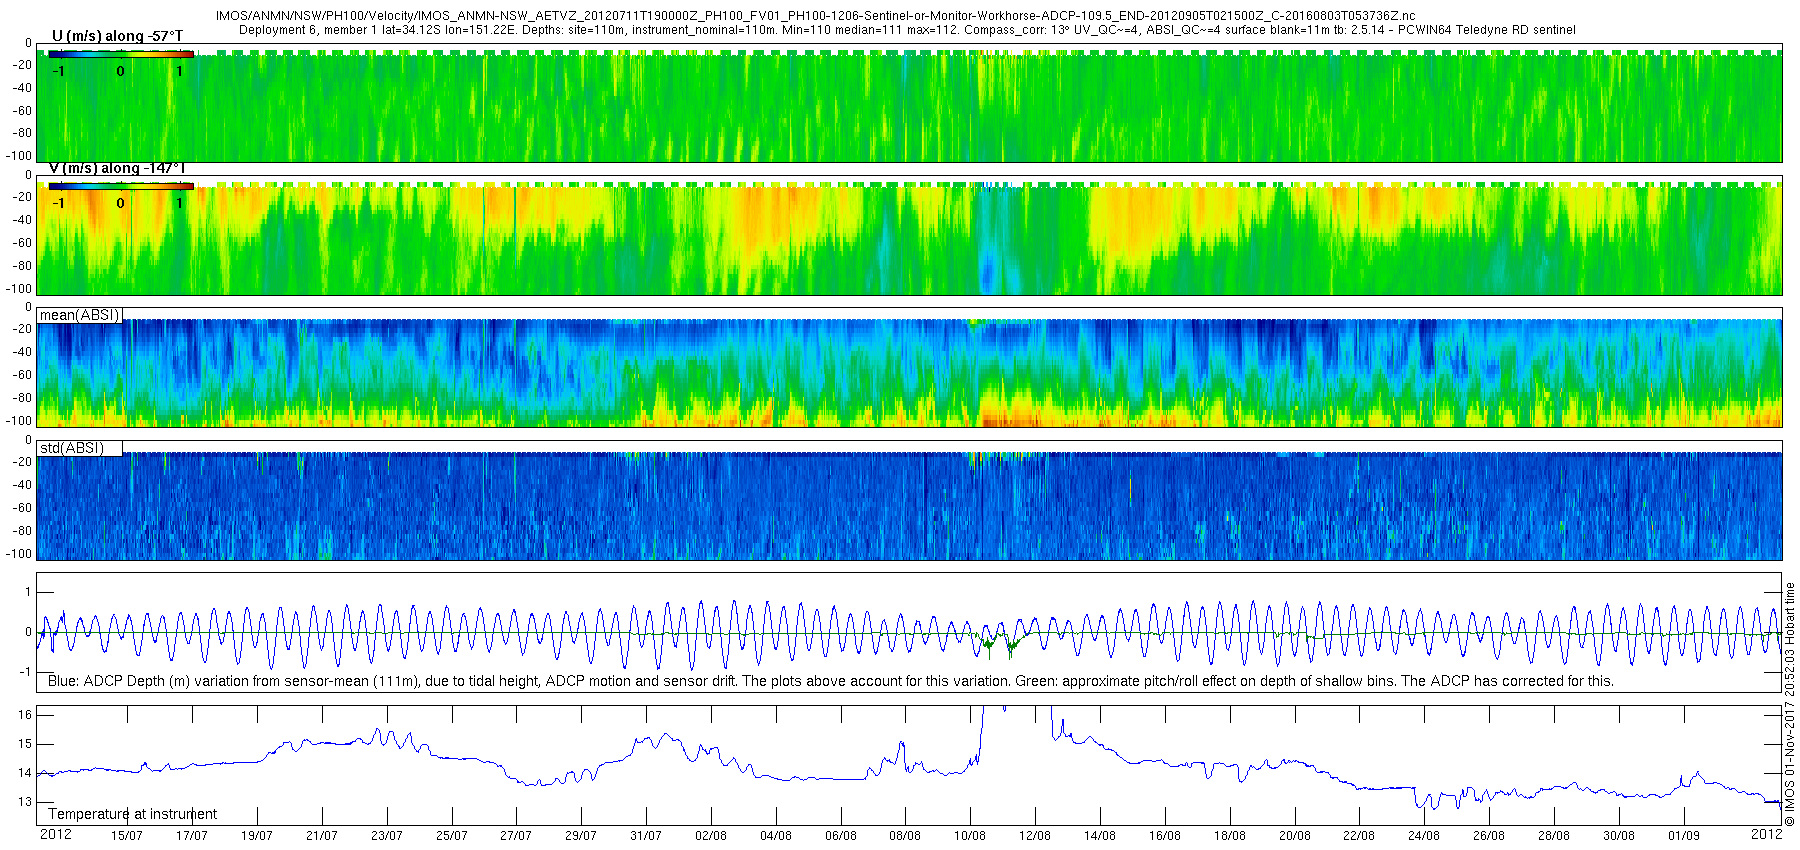Click the 31/07 date tick label
Screen dimensions: 1800x850
pyautogui.click(x=645, y=836)
